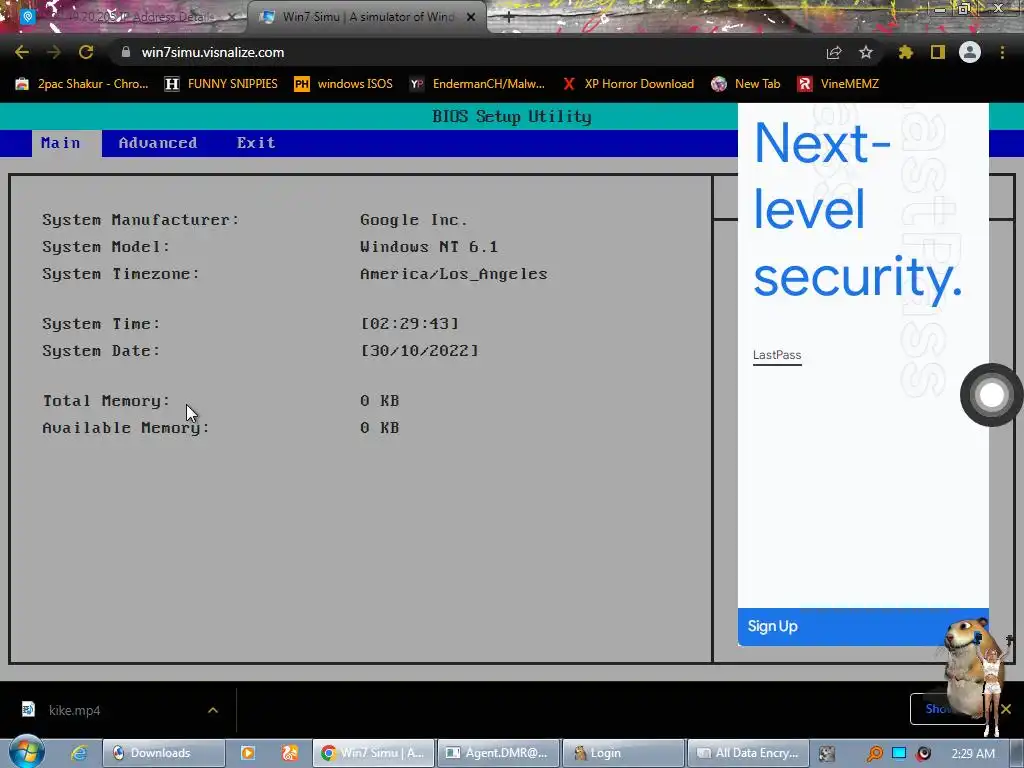Open the XP Horror Download bookmark
This screenshot has width=1024, height=768.
pyautogui.click(x=628, y=84)
